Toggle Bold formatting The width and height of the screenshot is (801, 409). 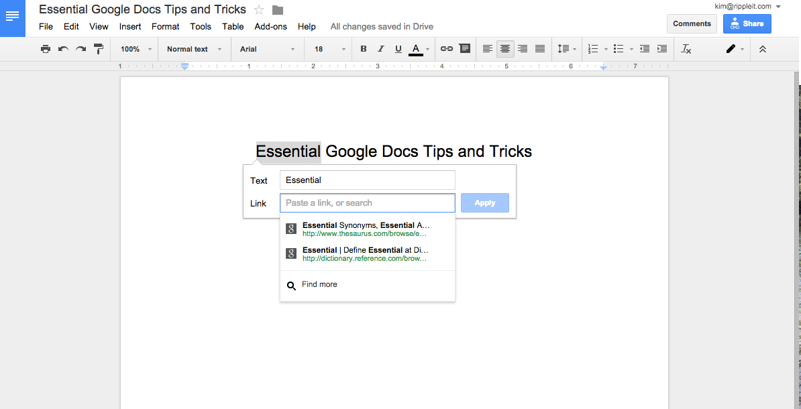click(363, 49)
